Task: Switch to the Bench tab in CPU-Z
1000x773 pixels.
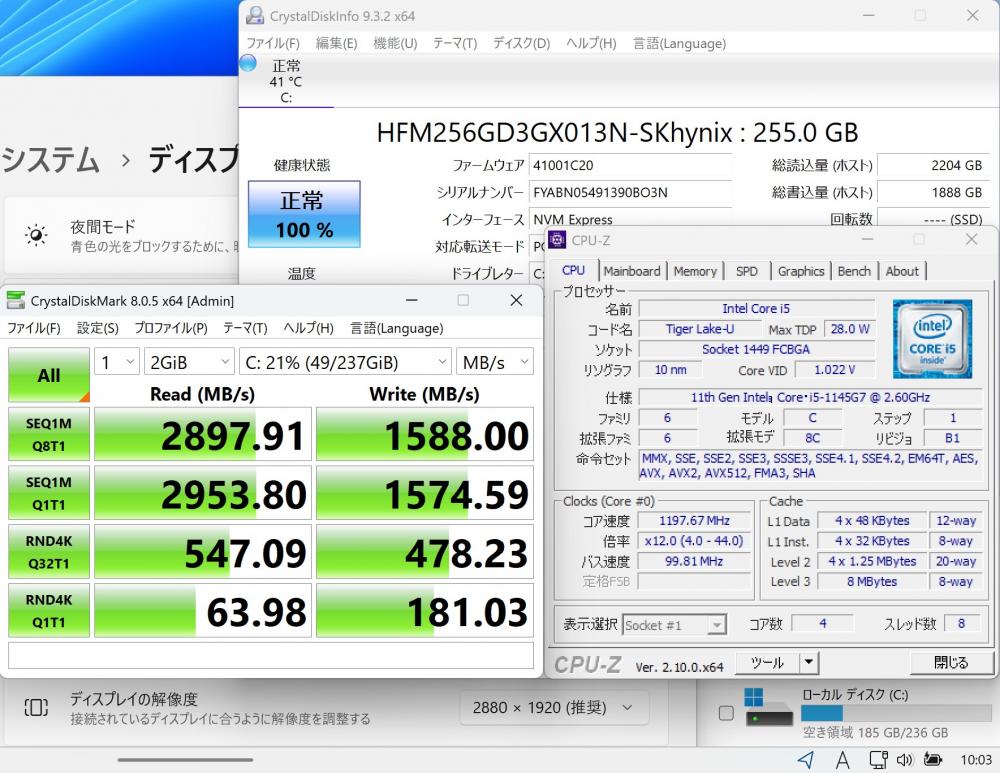Action: click(x=854, y=271)
